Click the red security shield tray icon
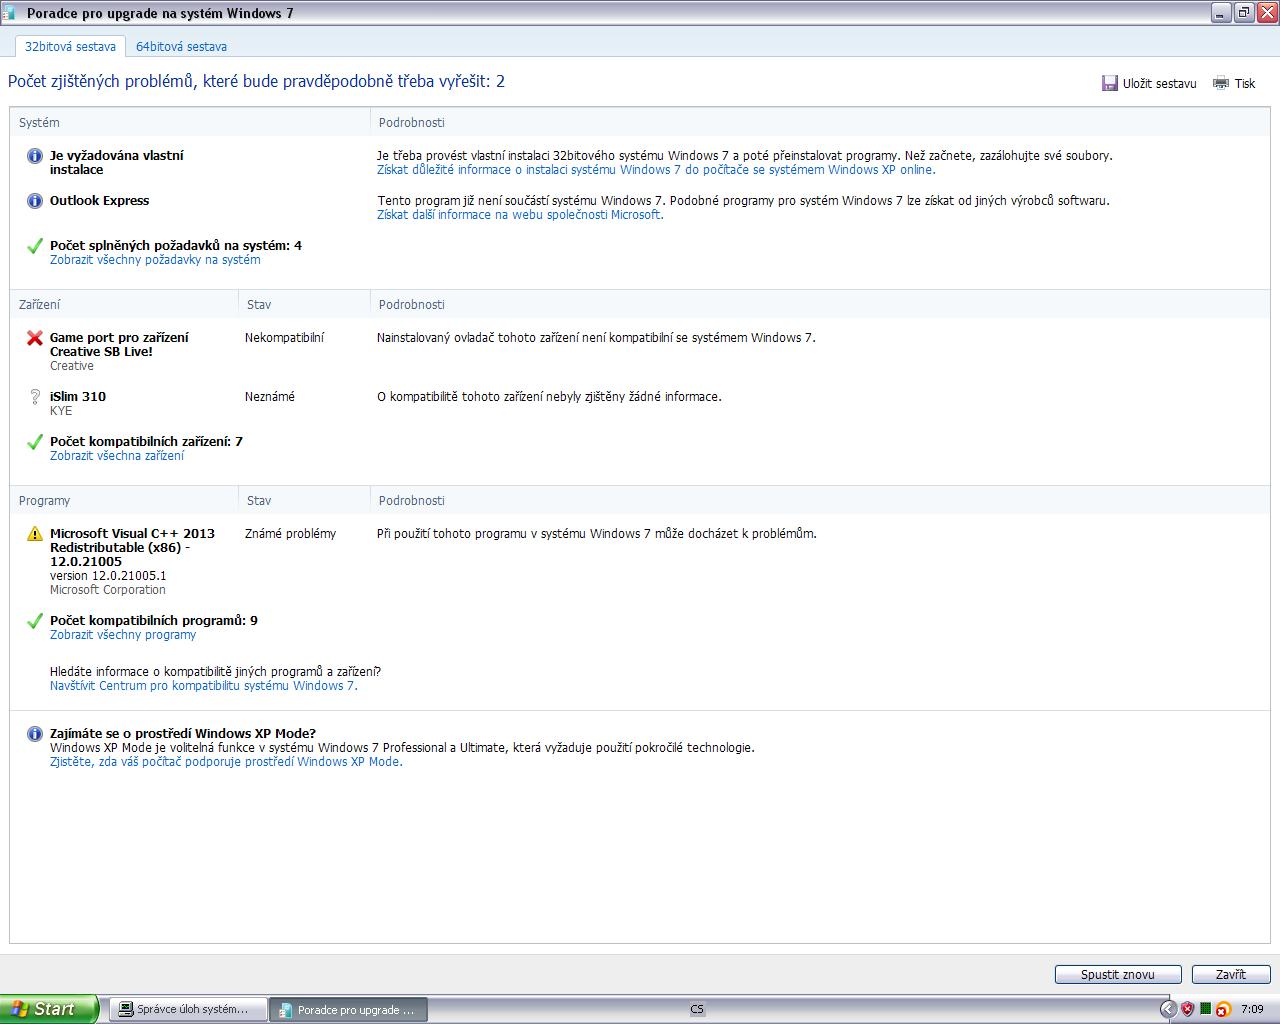 pos(1187,1009)
